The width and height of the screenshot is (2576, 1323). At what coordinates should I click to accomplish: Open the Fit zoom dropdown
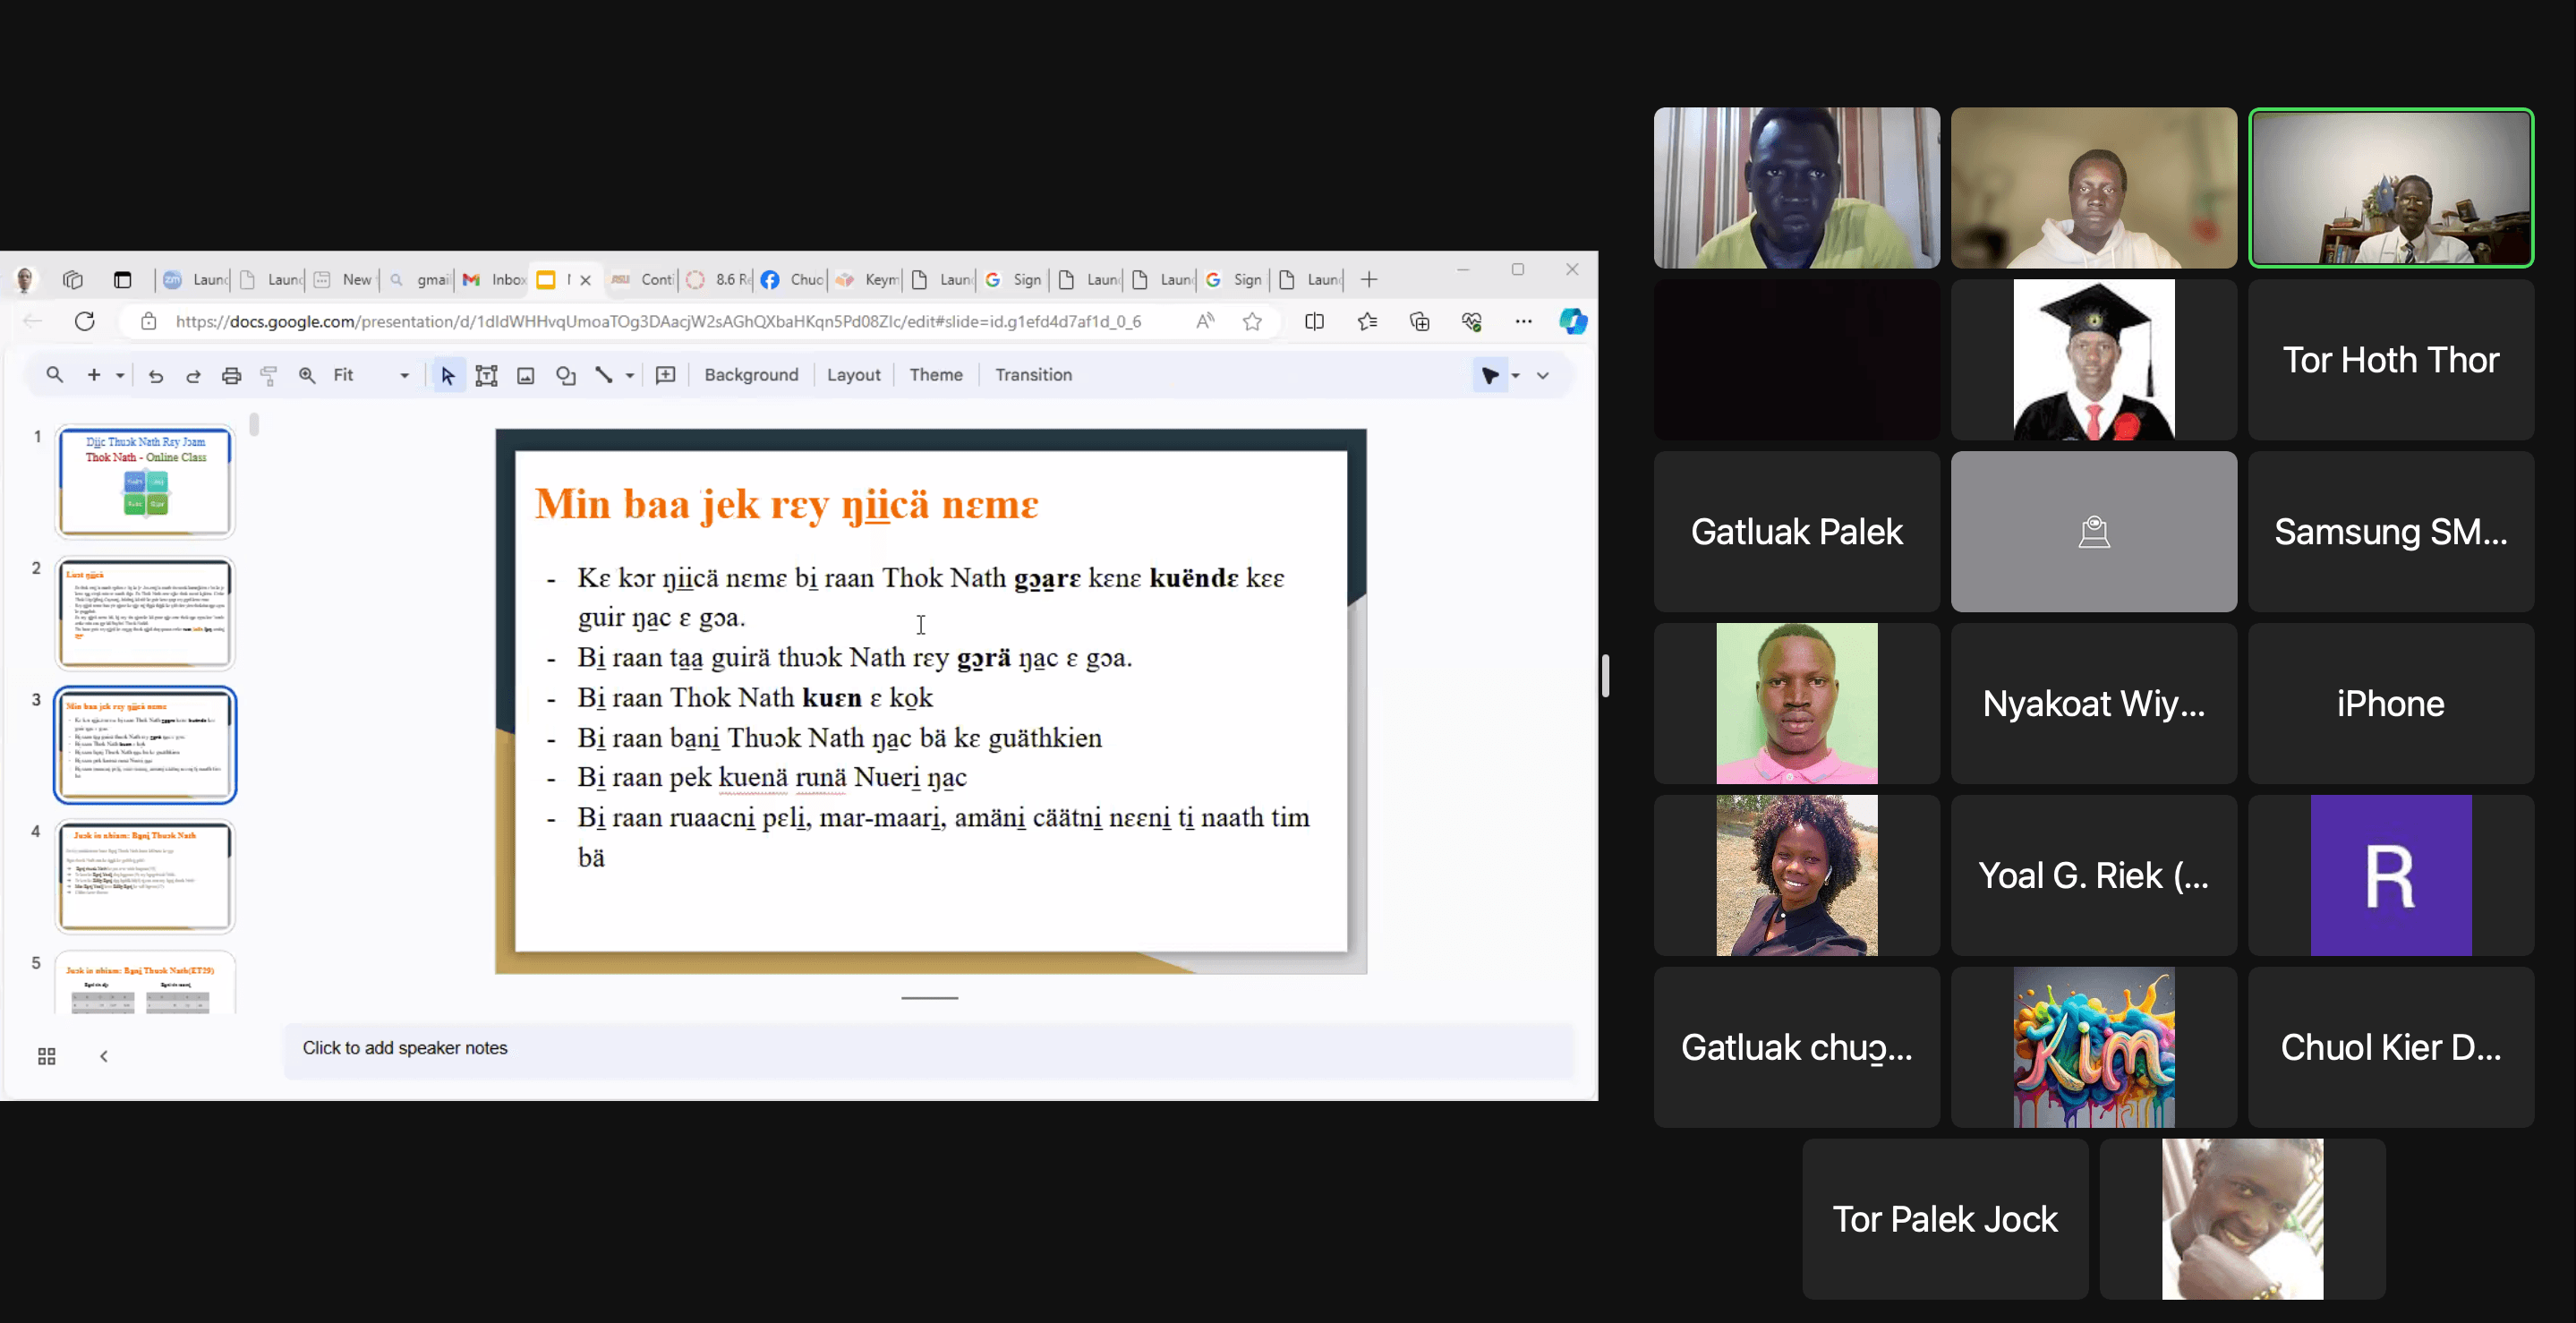point(404,375)
